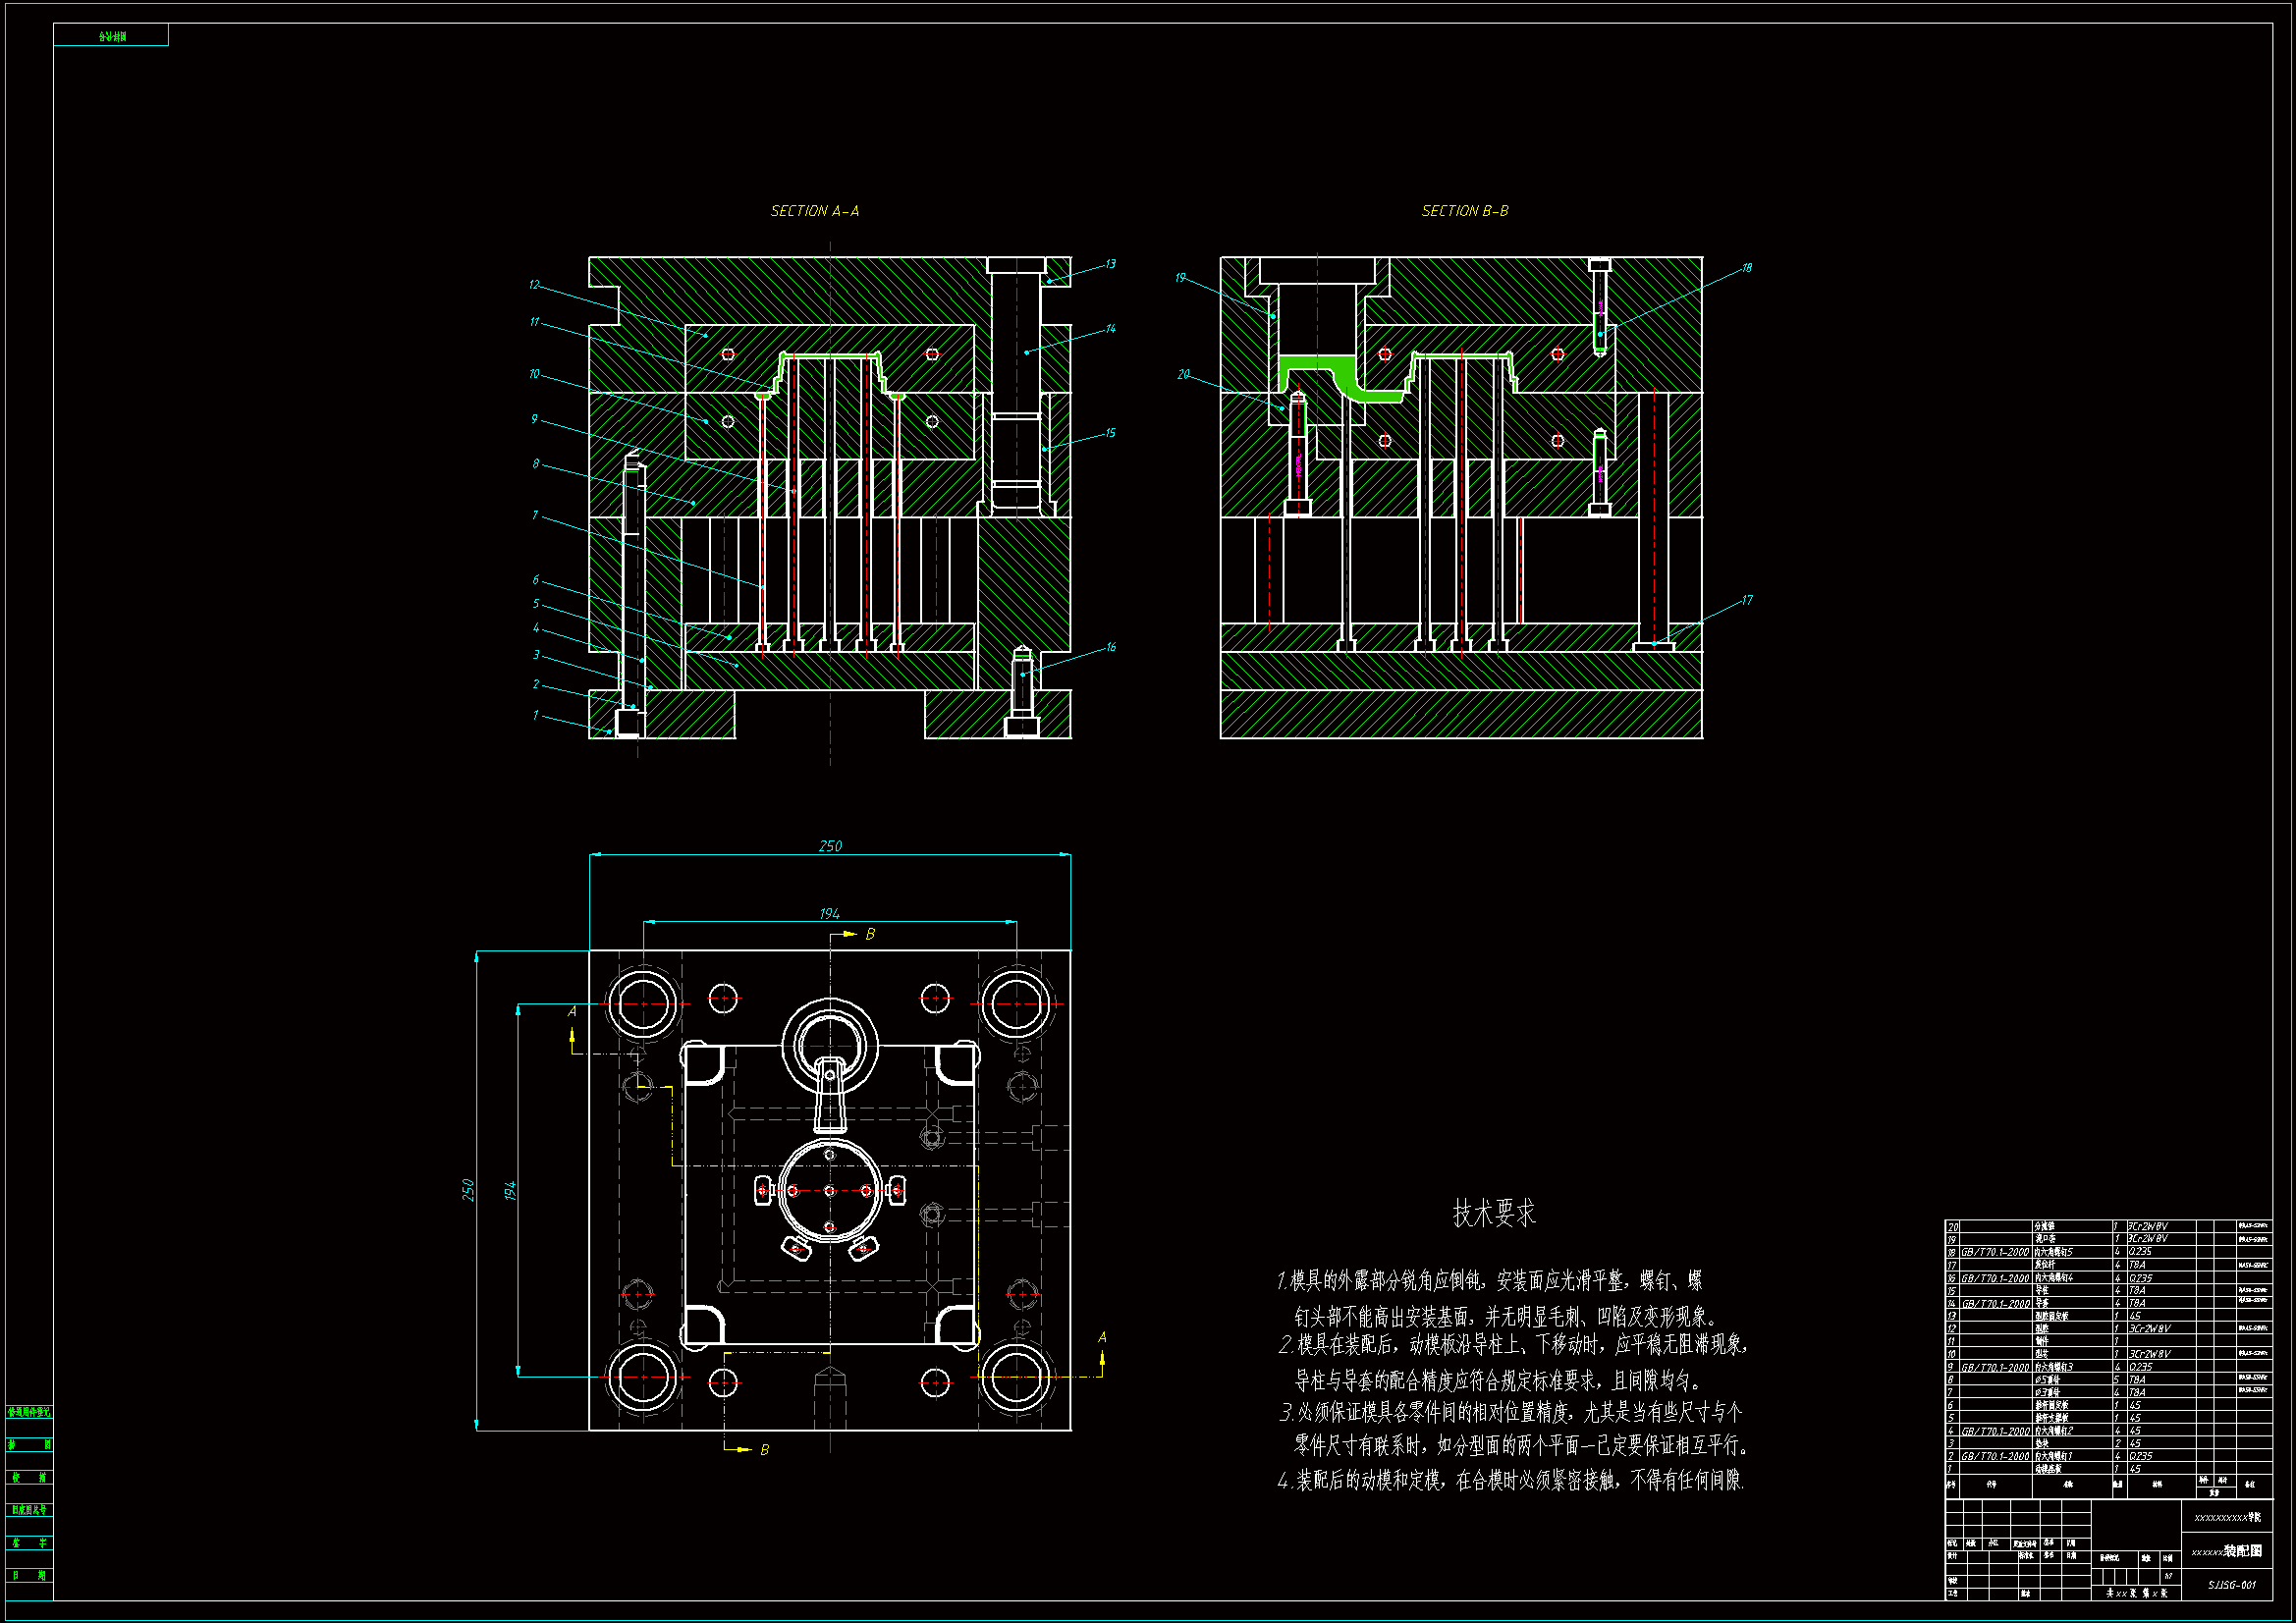
Task: Click balloon number 13 in Section A-A
Action: point(1110,264)
